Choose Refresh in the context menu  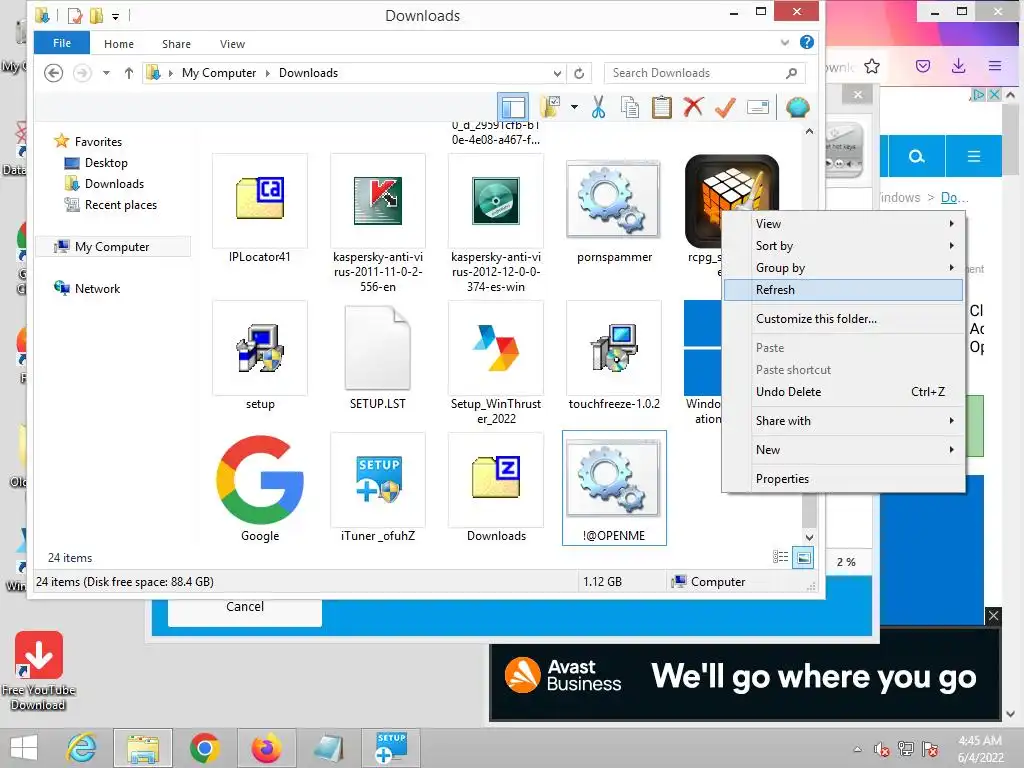tap(843, 290)
